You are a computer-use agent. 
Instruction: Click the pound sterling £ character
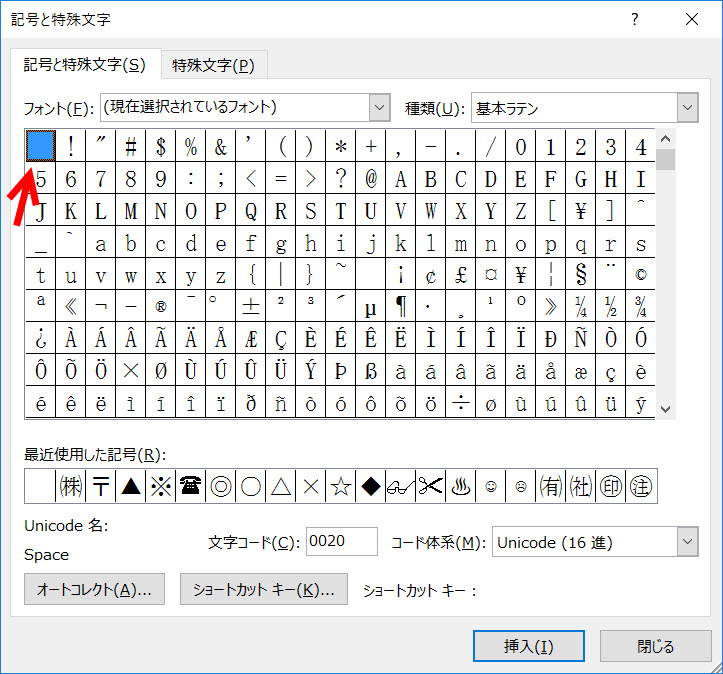460,275
